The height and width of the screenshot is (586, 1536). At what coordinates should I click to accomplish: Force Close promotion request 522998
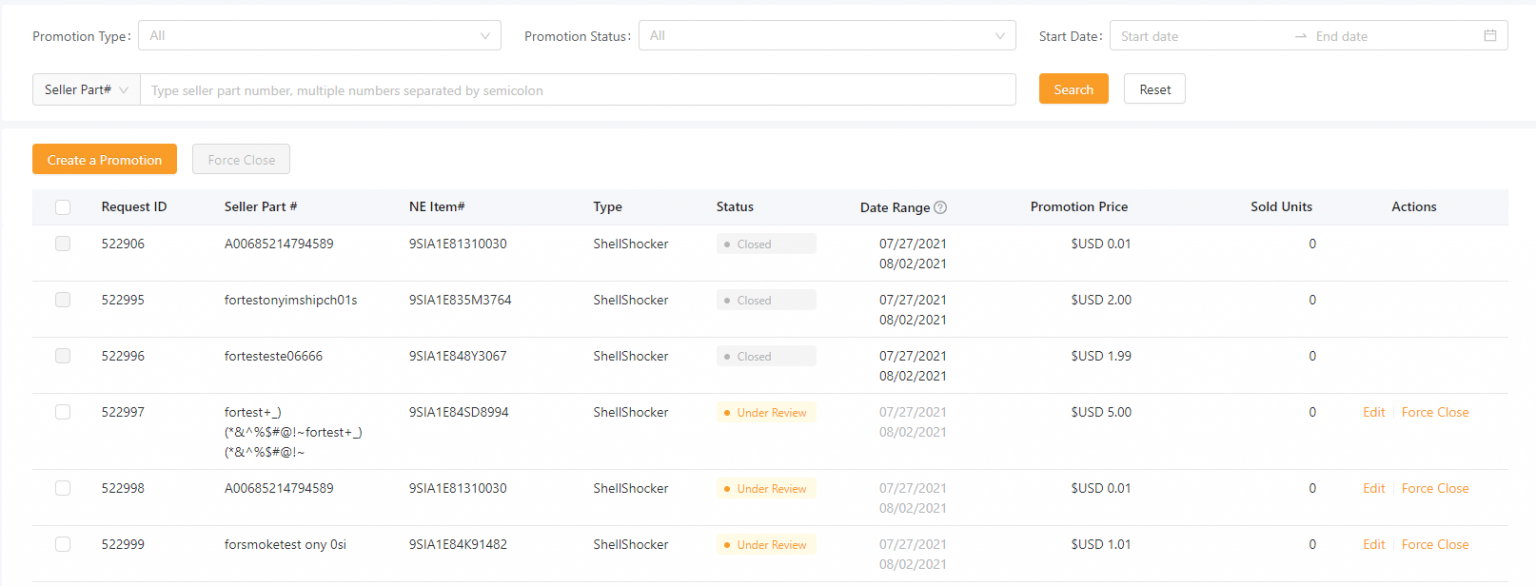1434,488
